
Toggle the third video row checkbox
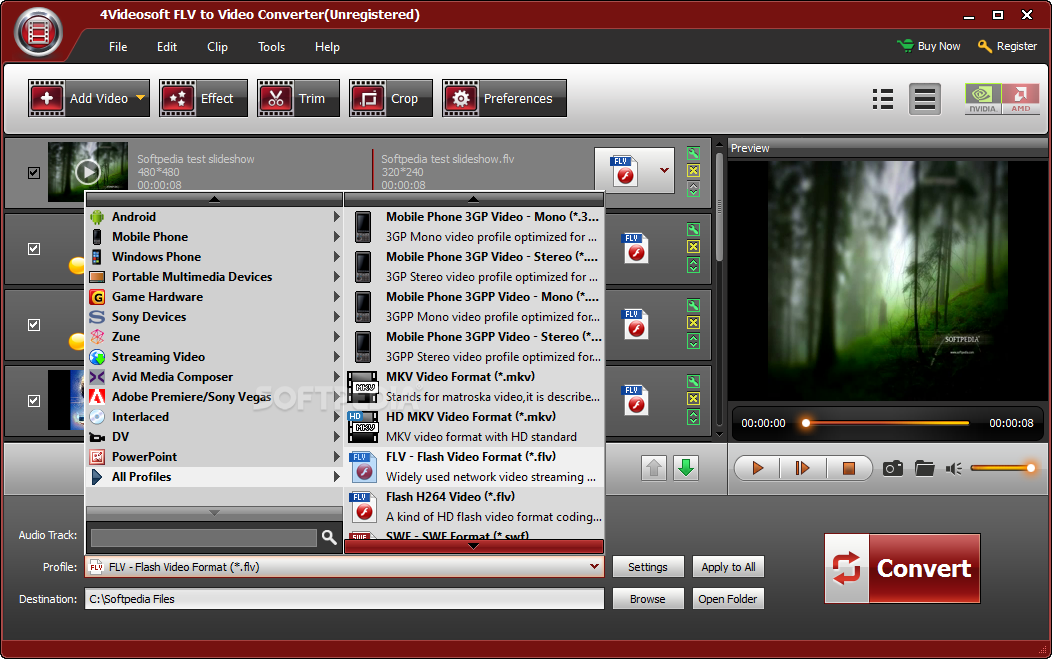(34, 325)
